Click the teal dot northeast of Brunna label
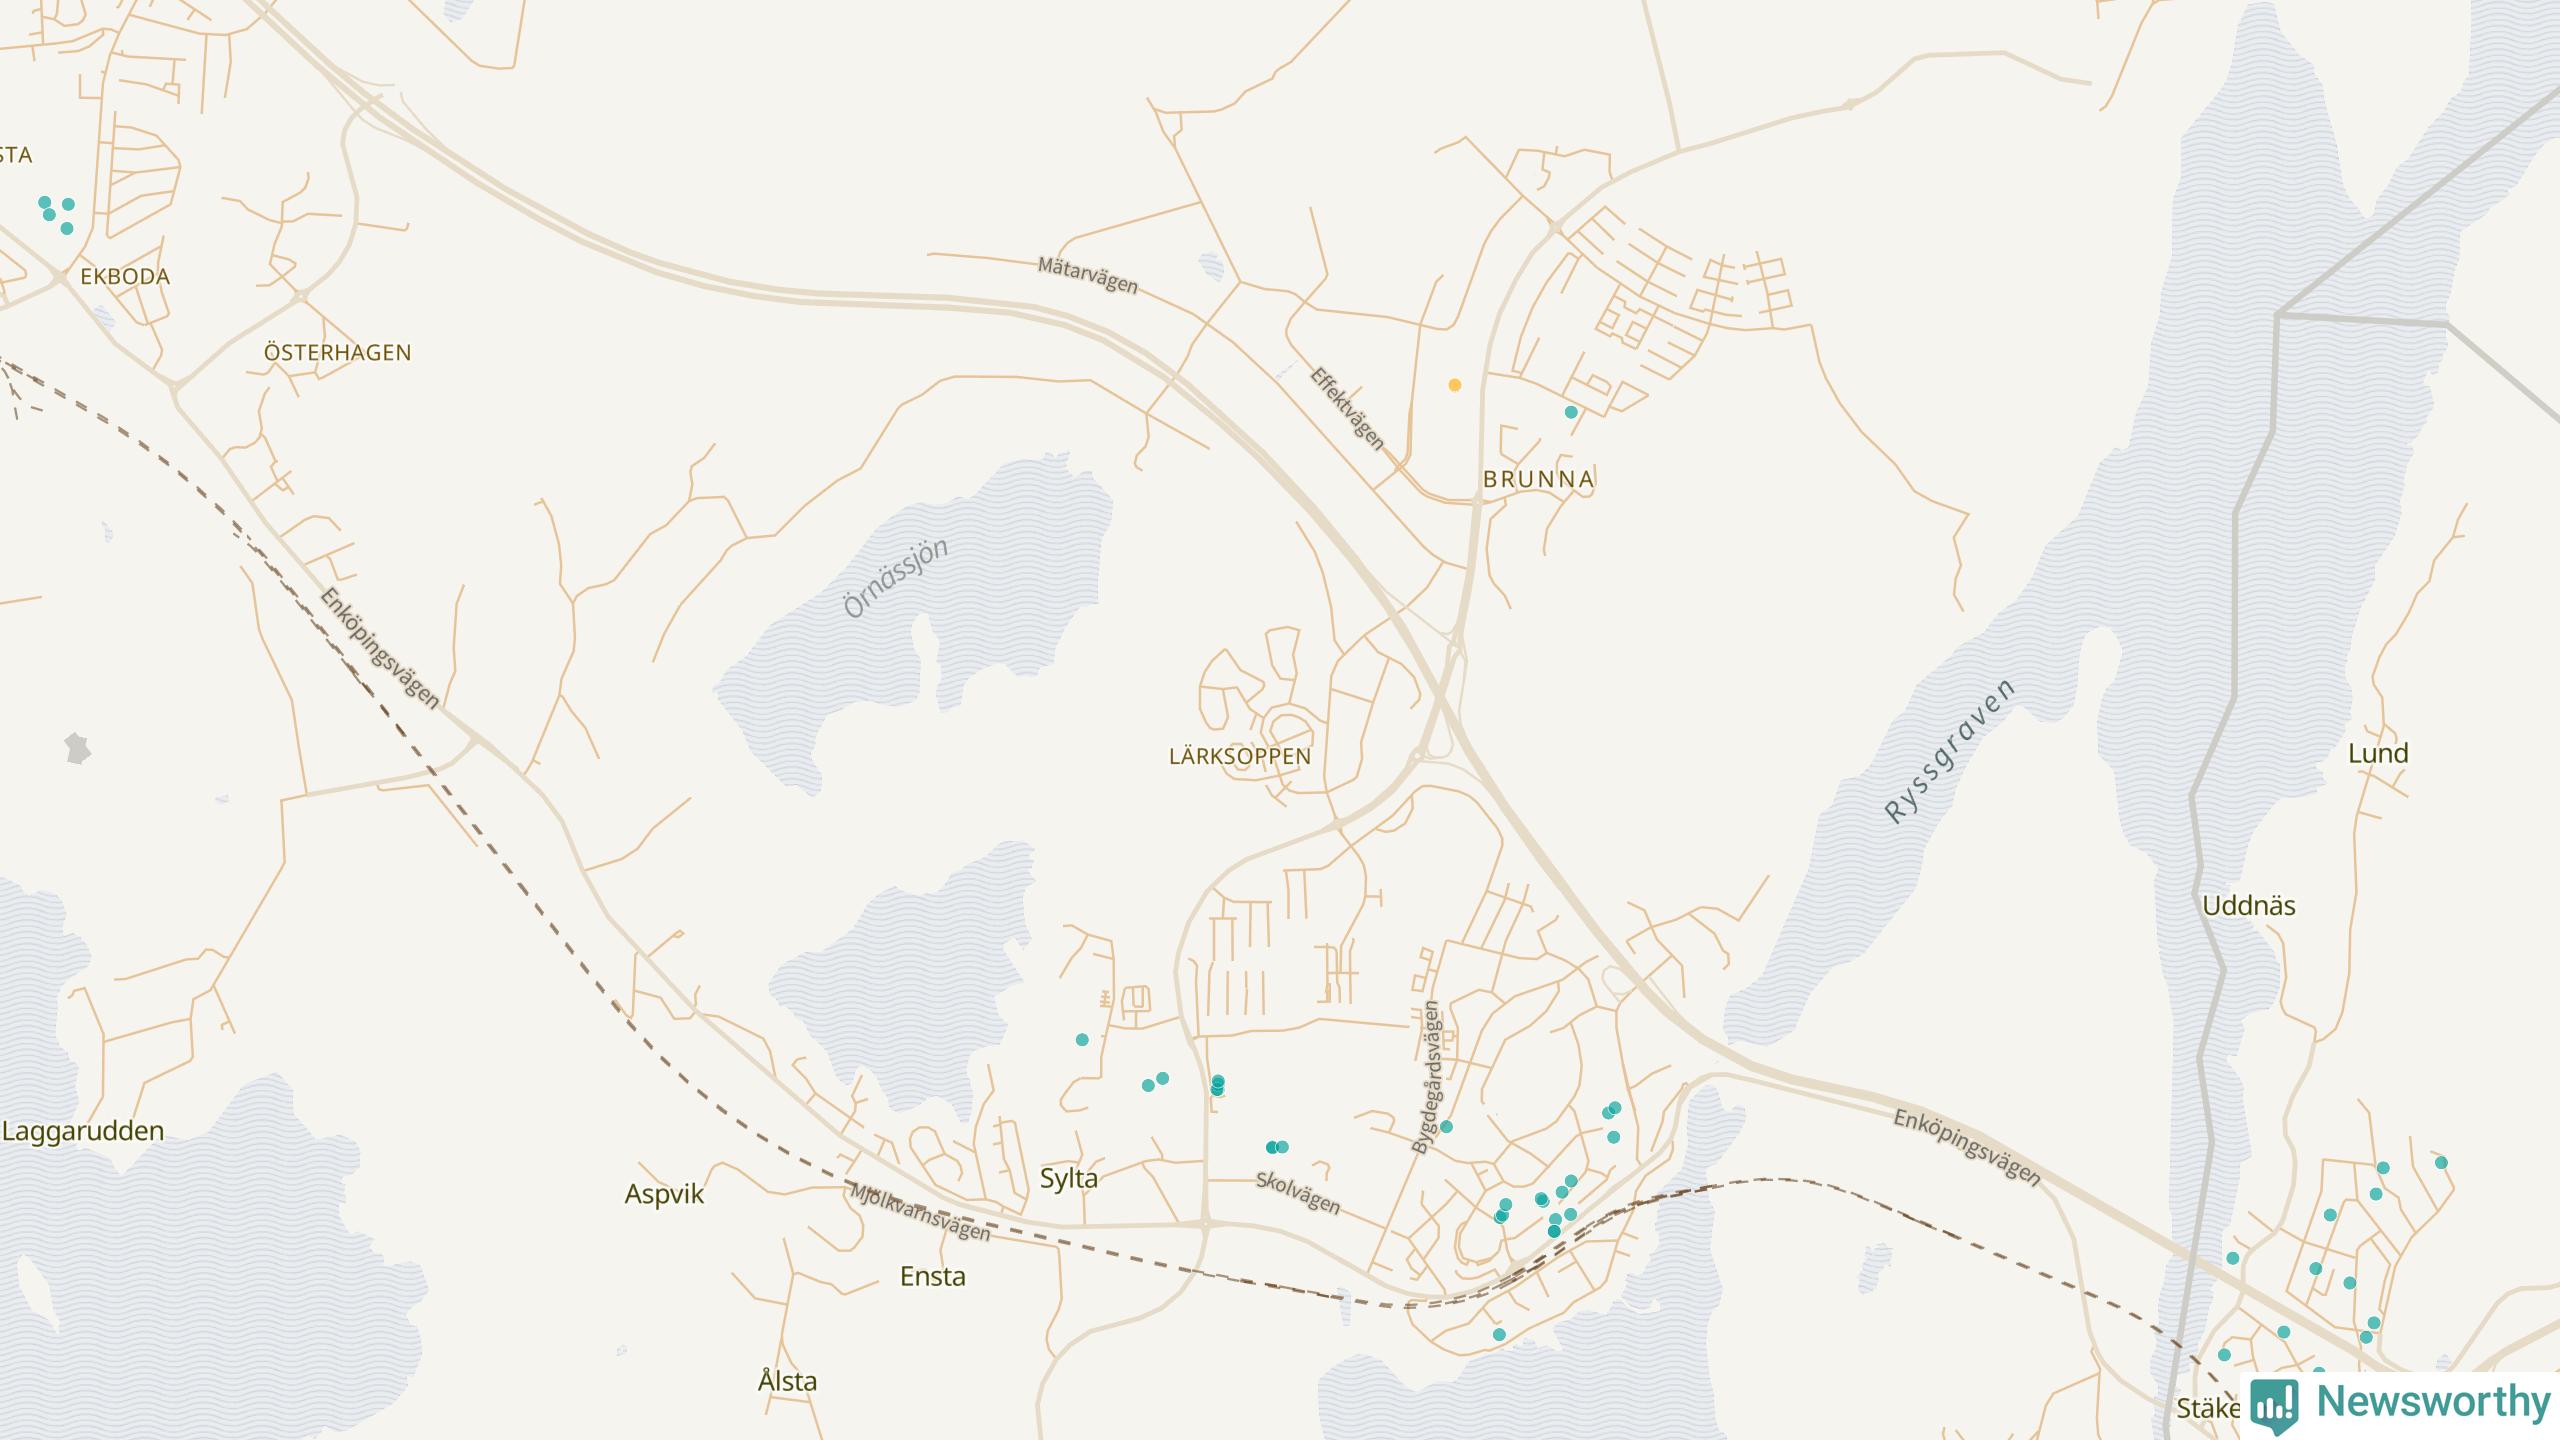 point(1571,412)
